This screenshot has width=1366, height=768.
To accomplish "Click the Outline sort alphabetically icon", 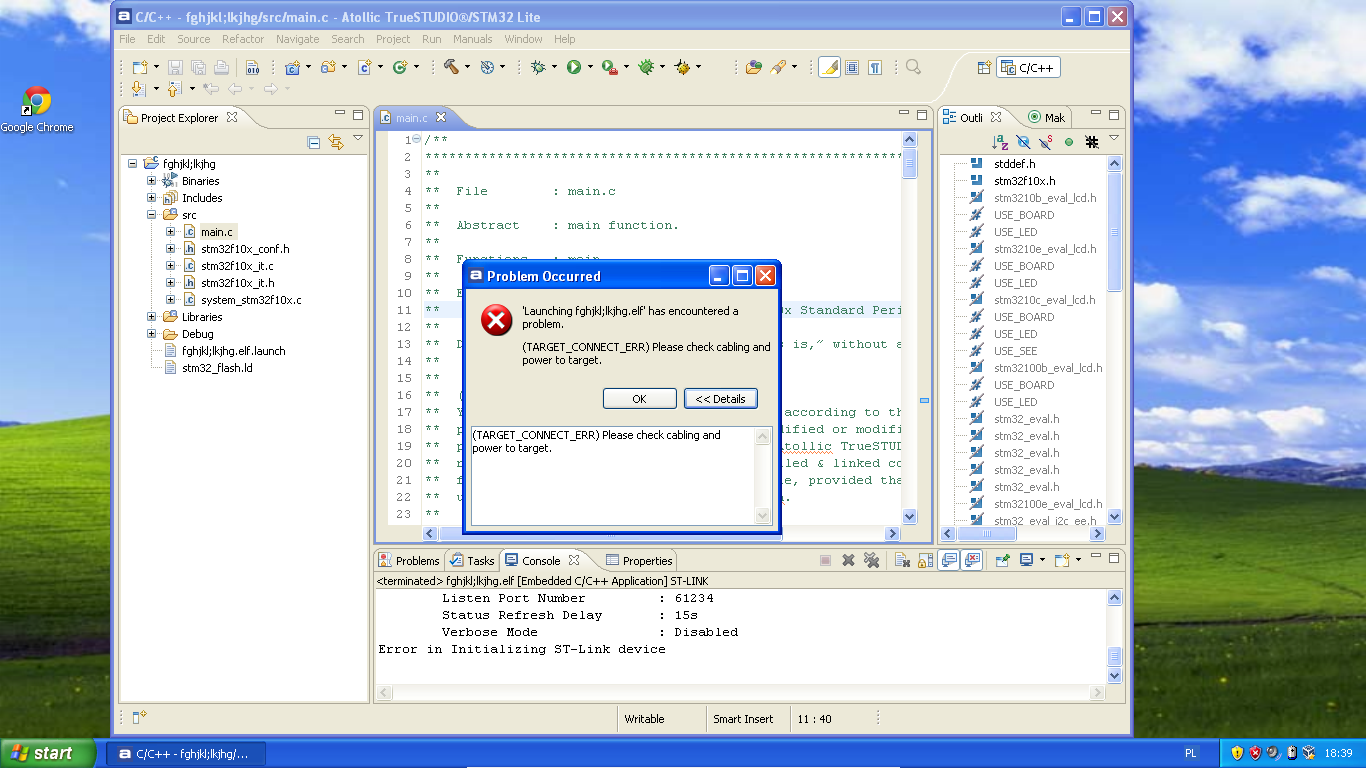I will (999, 142).
